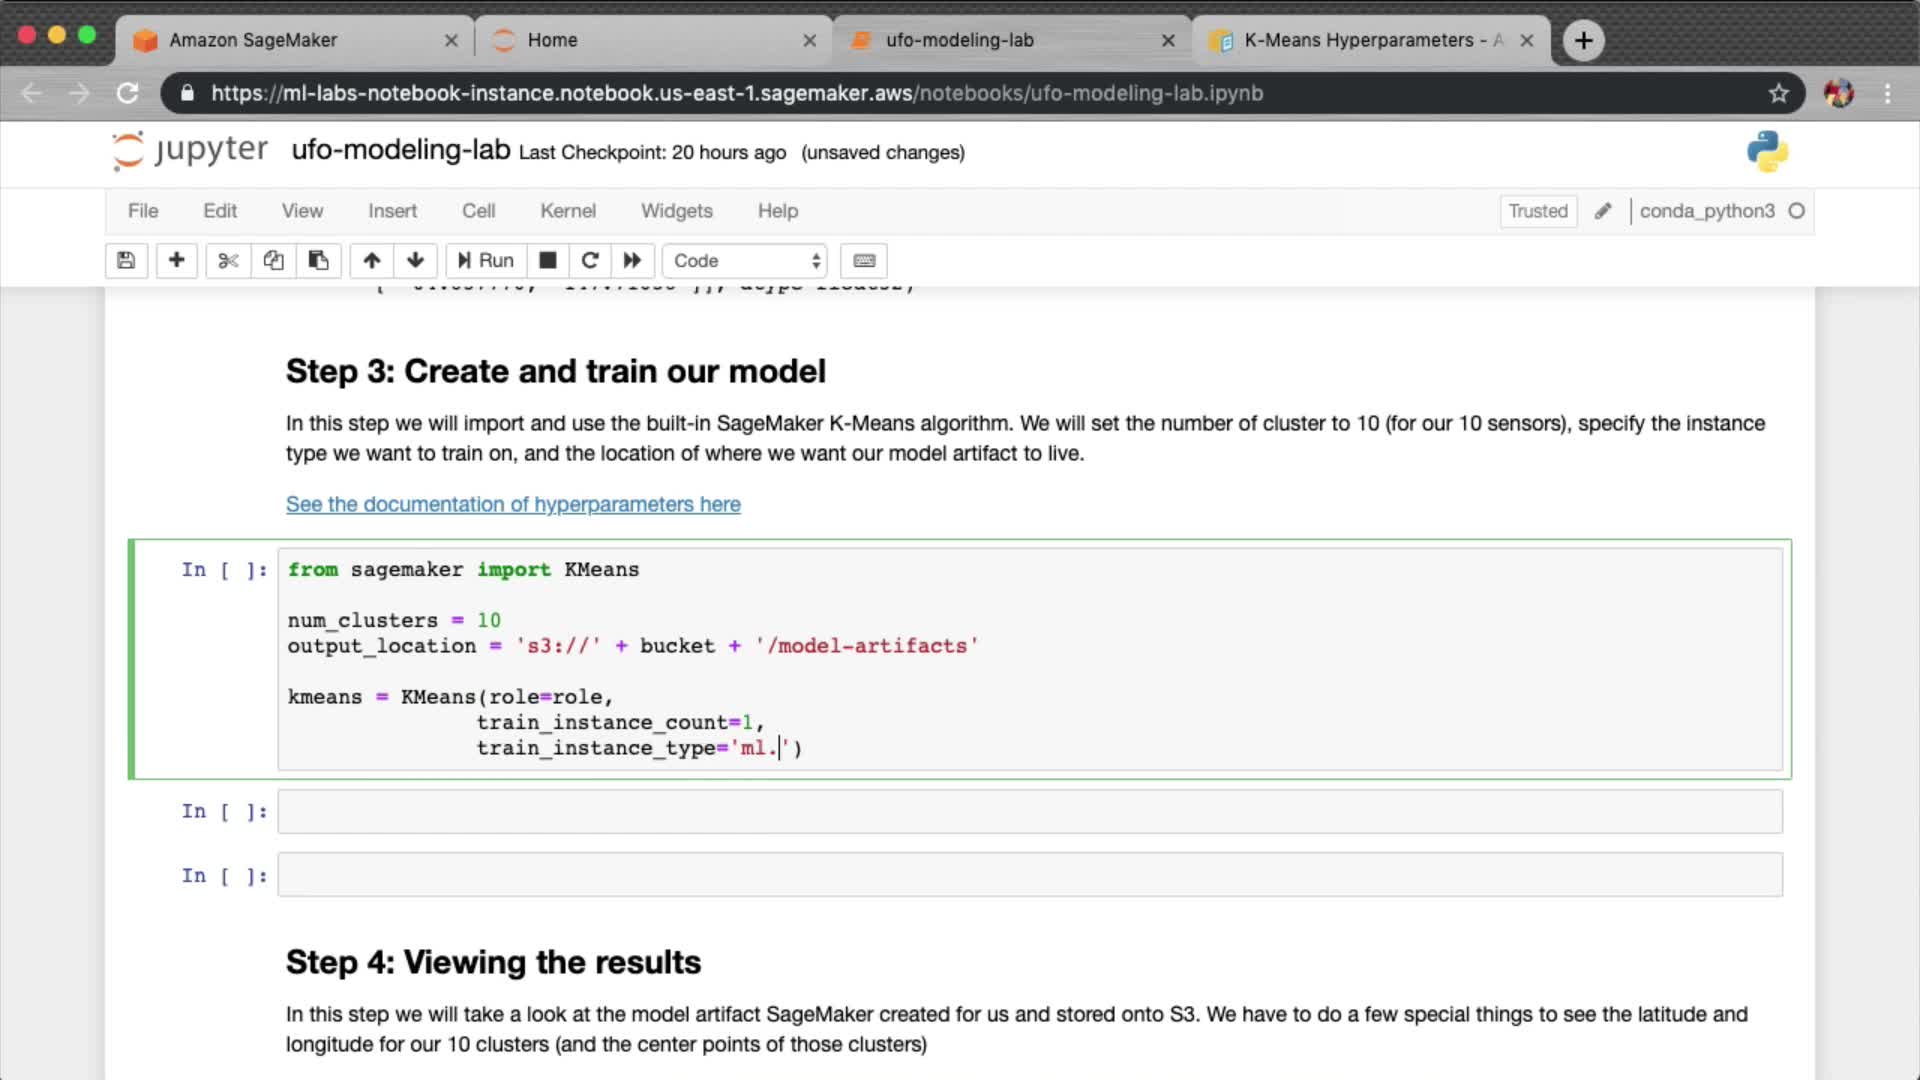Image resolution: width=1920 pixels, height=1080 pixels.
Task: Interrupt the kernel with stop icon
Action: point(547,261)
